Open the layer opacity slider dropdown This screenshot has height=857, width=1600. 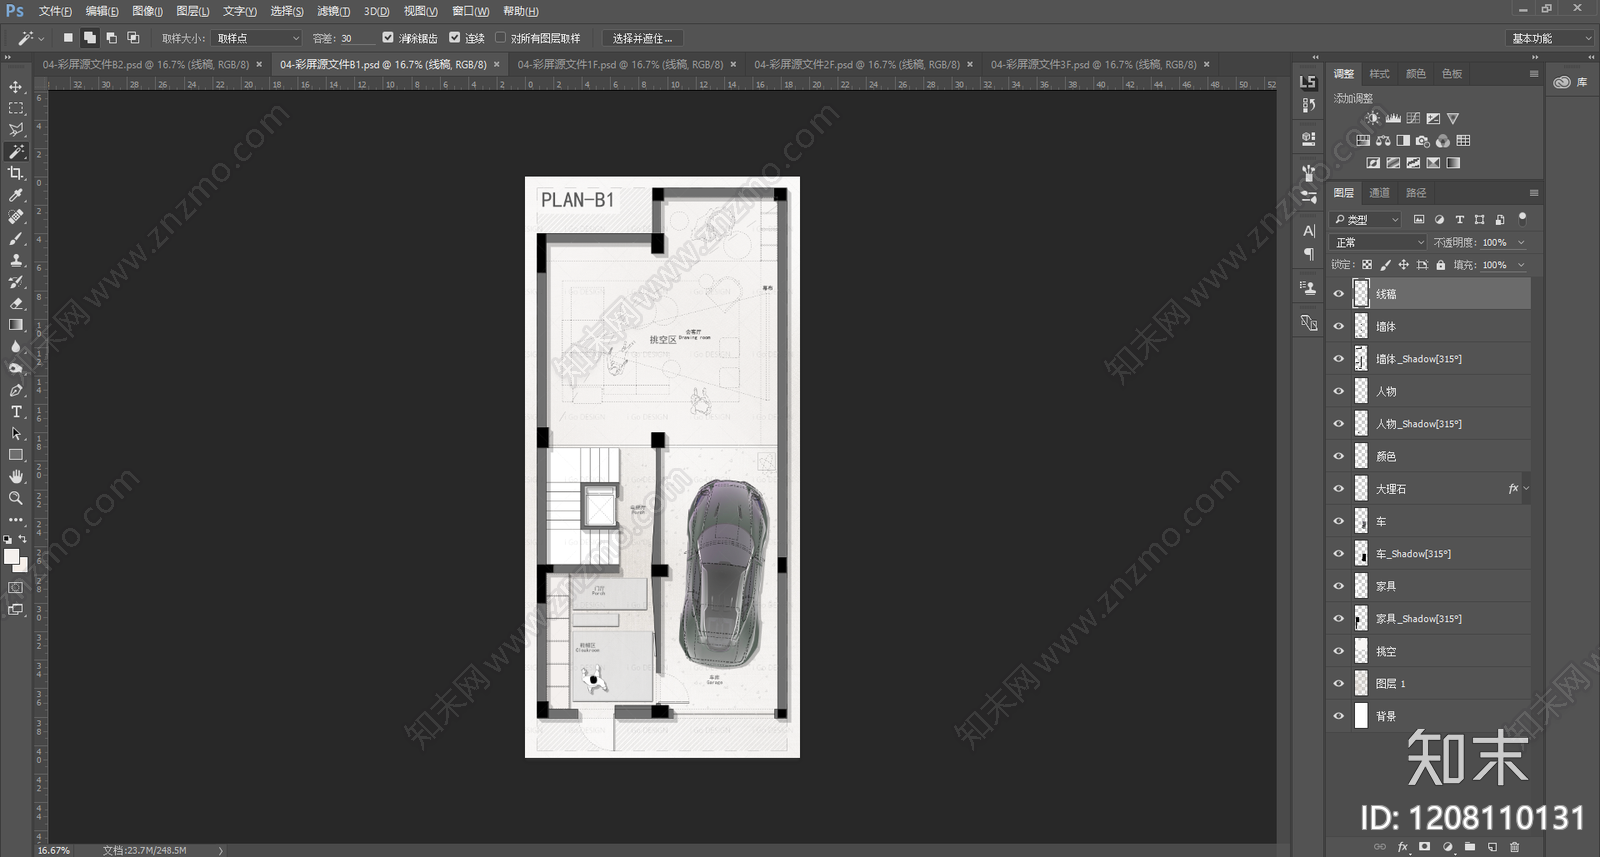1521,242
